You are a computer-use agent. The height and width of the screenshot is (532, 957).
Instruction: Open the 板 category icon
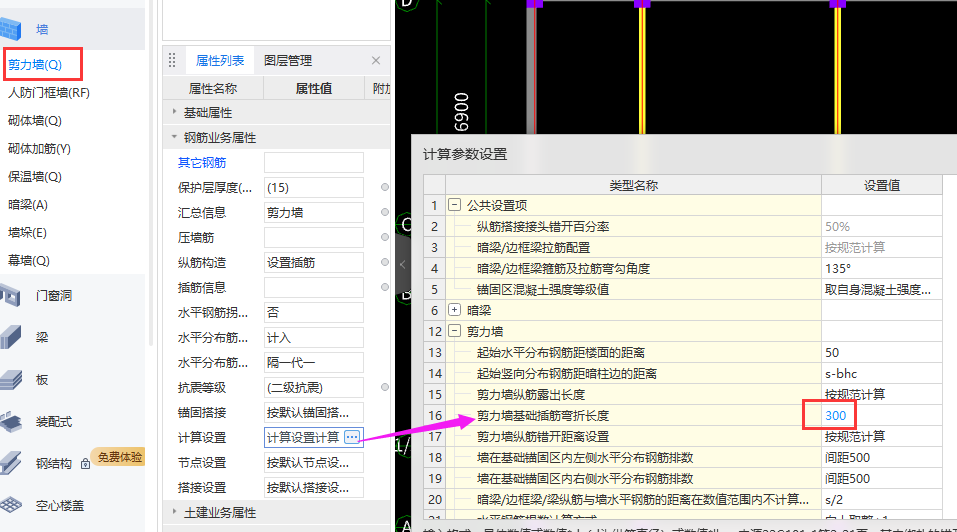(11, 379)
